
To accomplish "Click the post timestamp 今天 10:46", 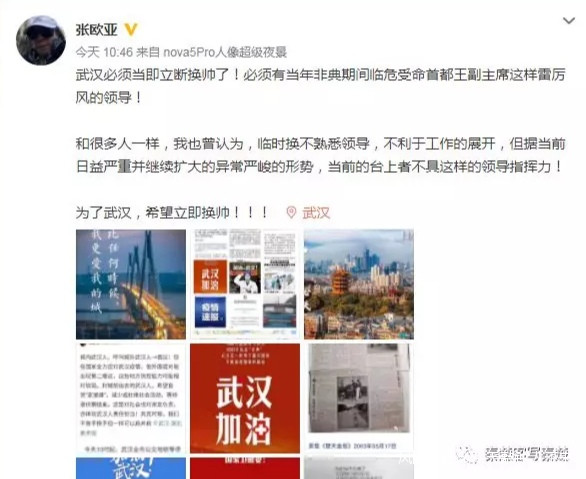I will 104,52.
